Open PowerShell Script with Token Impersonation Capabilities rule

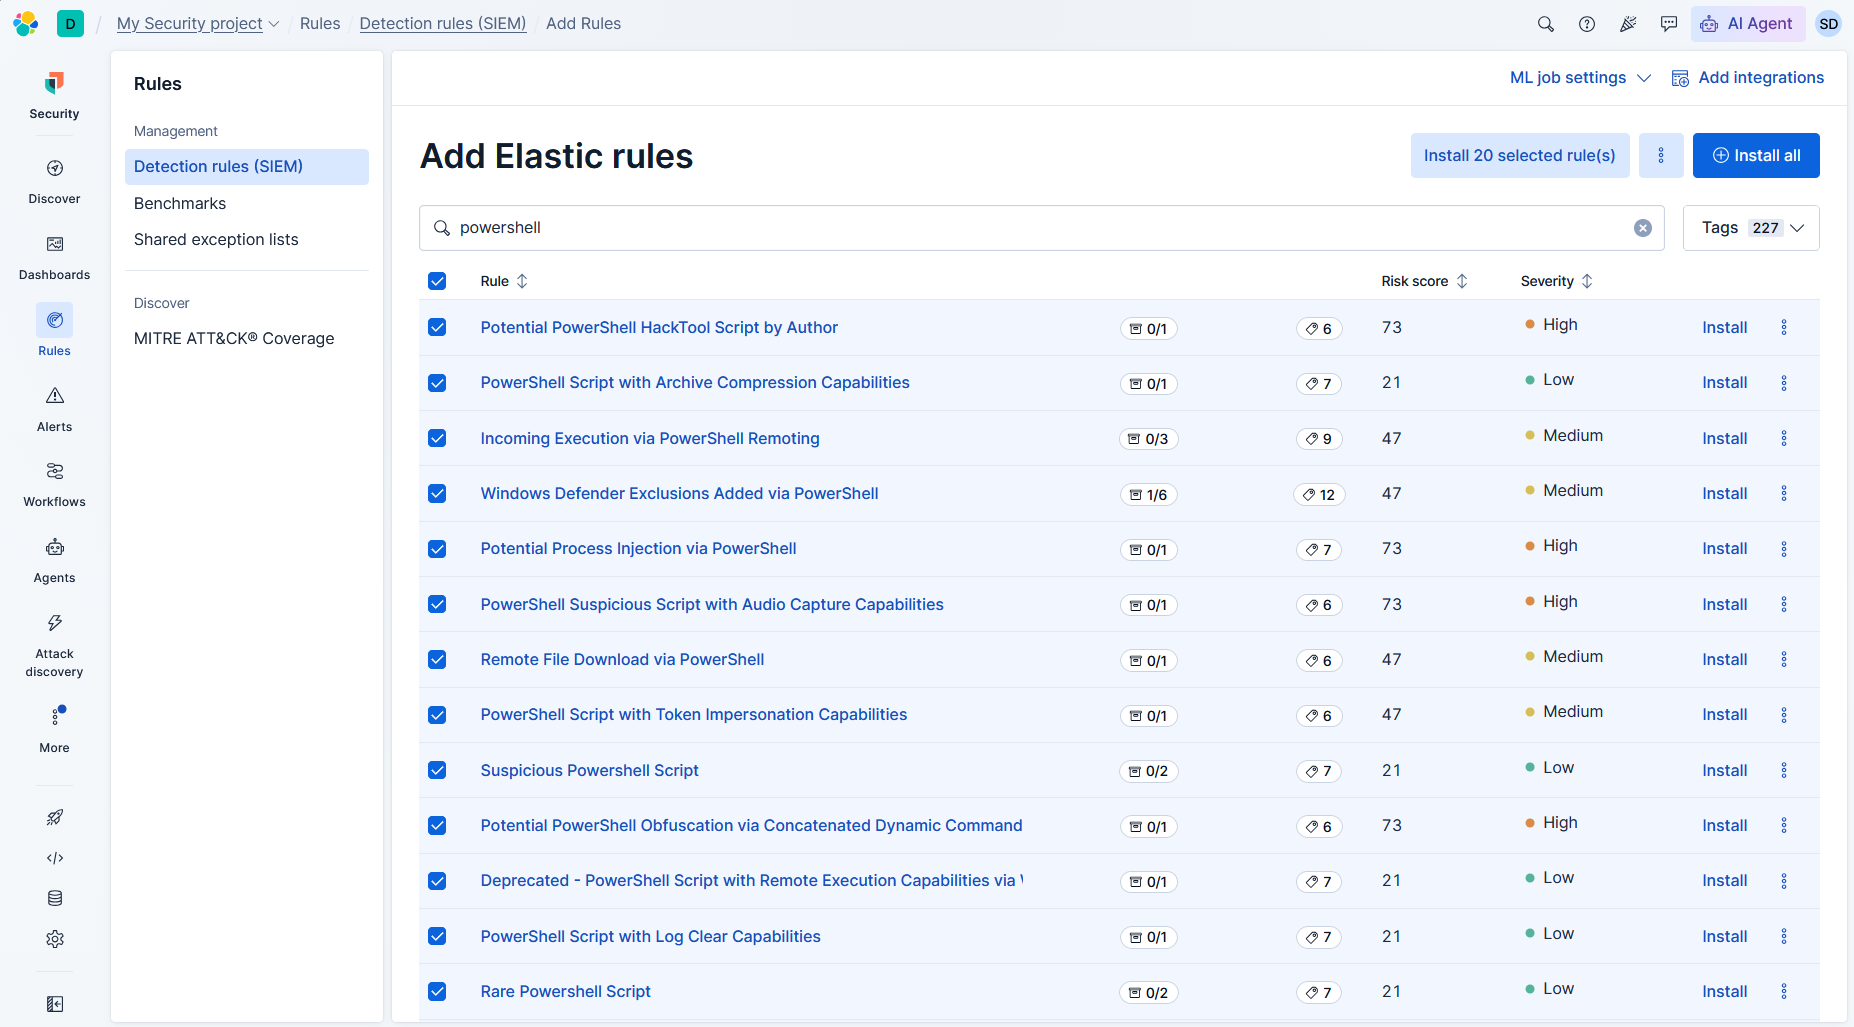(x=694, y=714)
